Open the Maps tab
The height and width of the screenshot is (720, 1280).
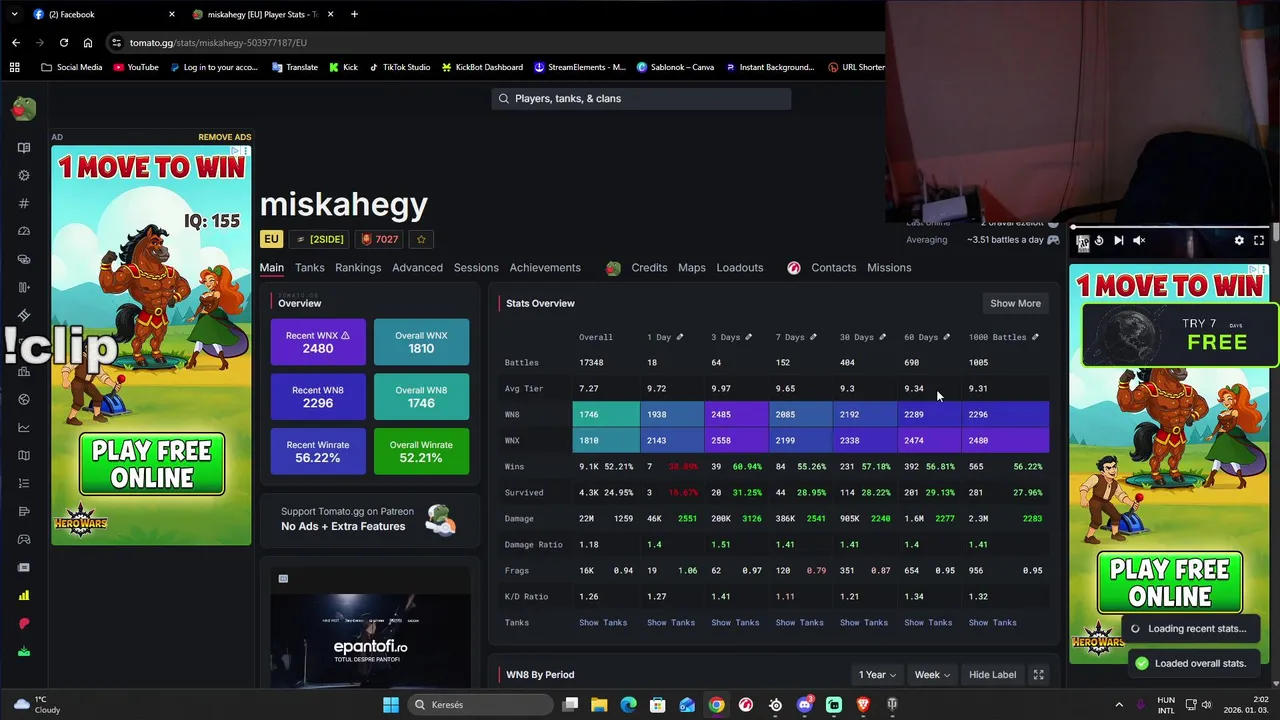pos(692,267)
